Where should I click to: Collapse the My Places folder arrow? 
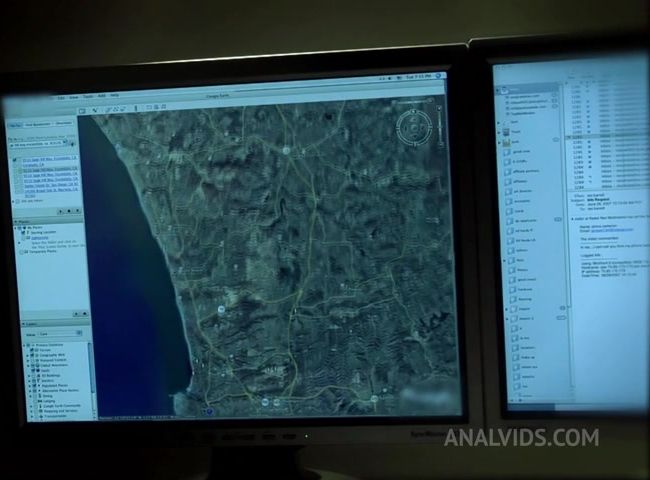click(x=16, y=228)
